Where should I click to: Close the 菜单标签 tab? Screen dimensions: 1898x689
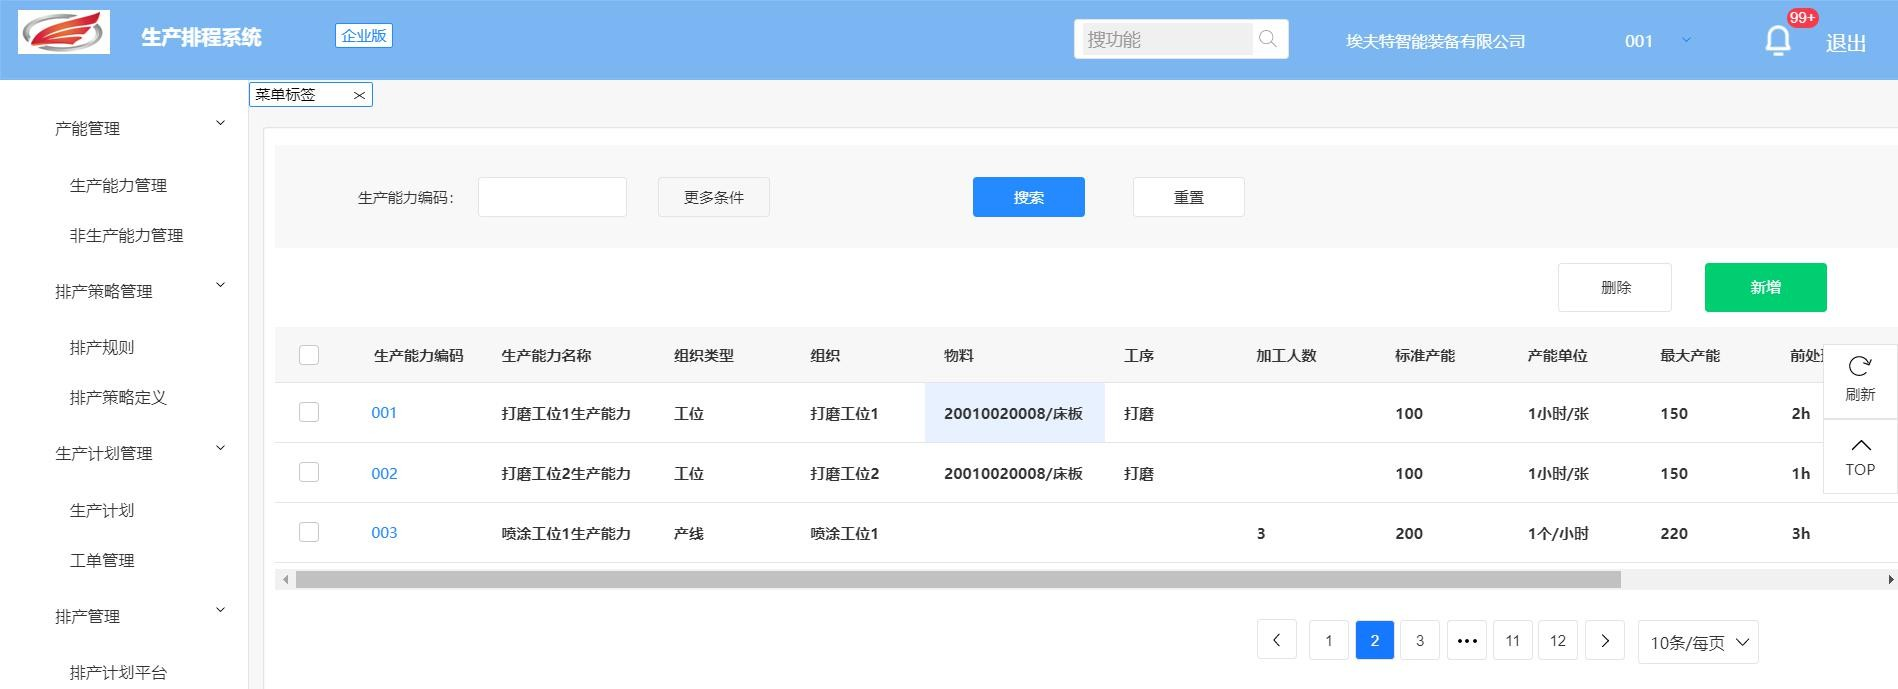pyautogui.click(x=359, y=95)
